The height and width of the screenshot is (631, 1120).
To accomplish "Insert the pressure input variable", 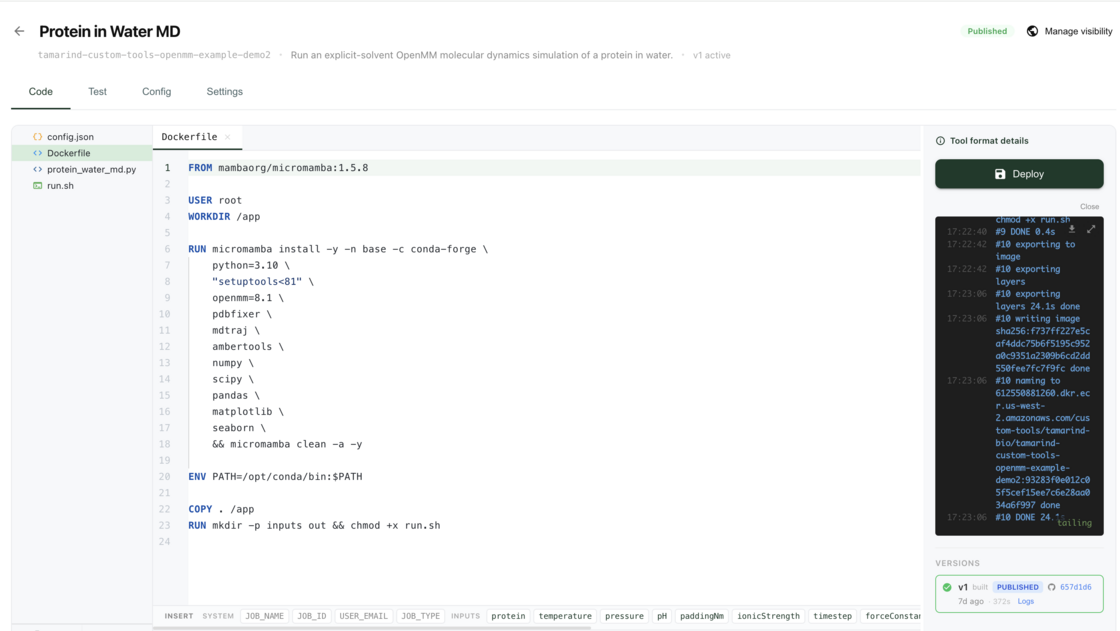I will (624, 616).
